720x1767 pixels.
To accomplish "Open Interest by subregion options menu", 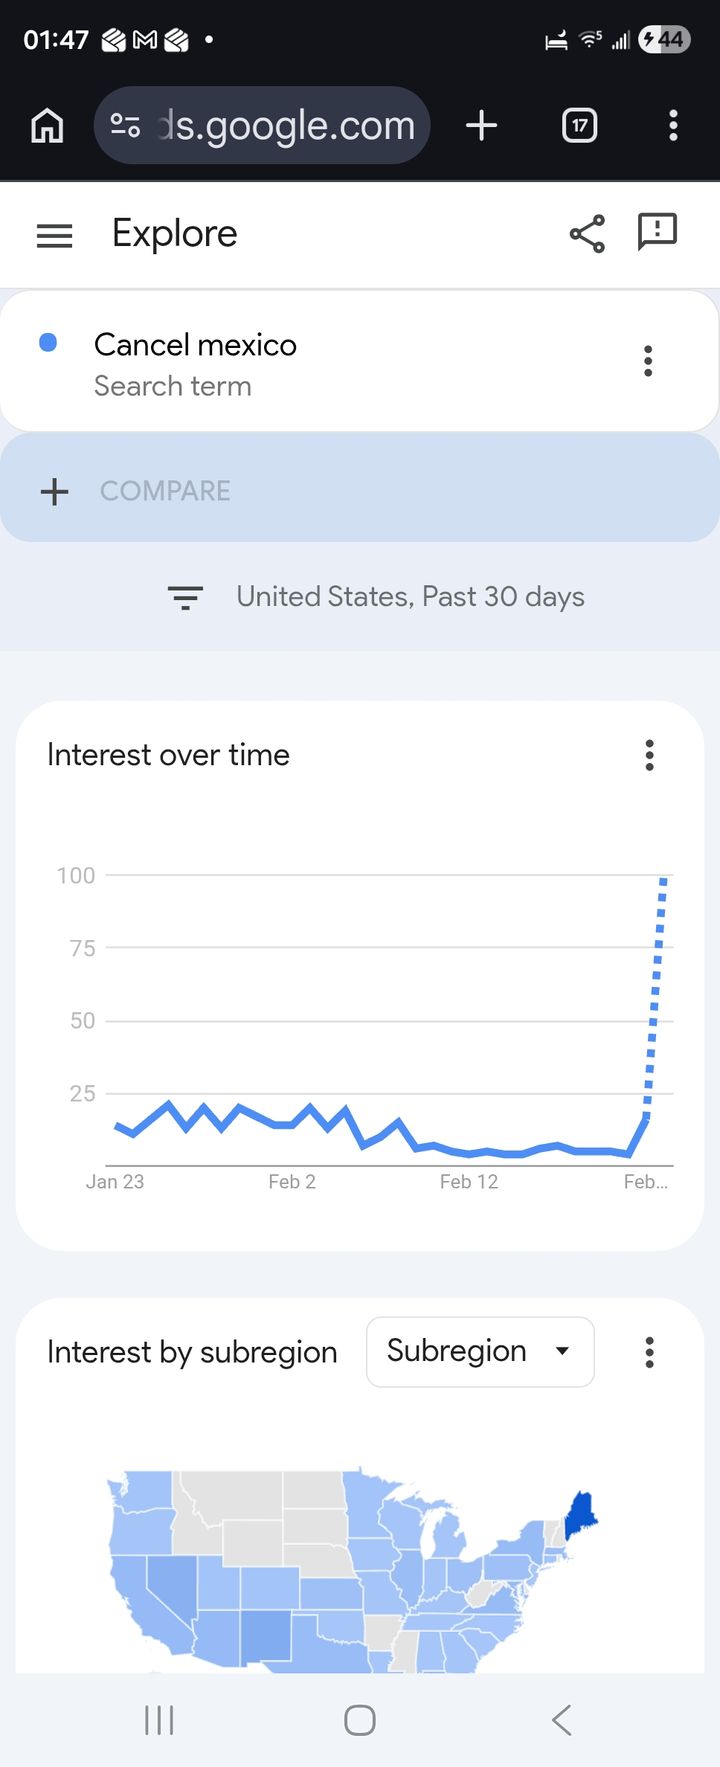I will (649, 1352).
